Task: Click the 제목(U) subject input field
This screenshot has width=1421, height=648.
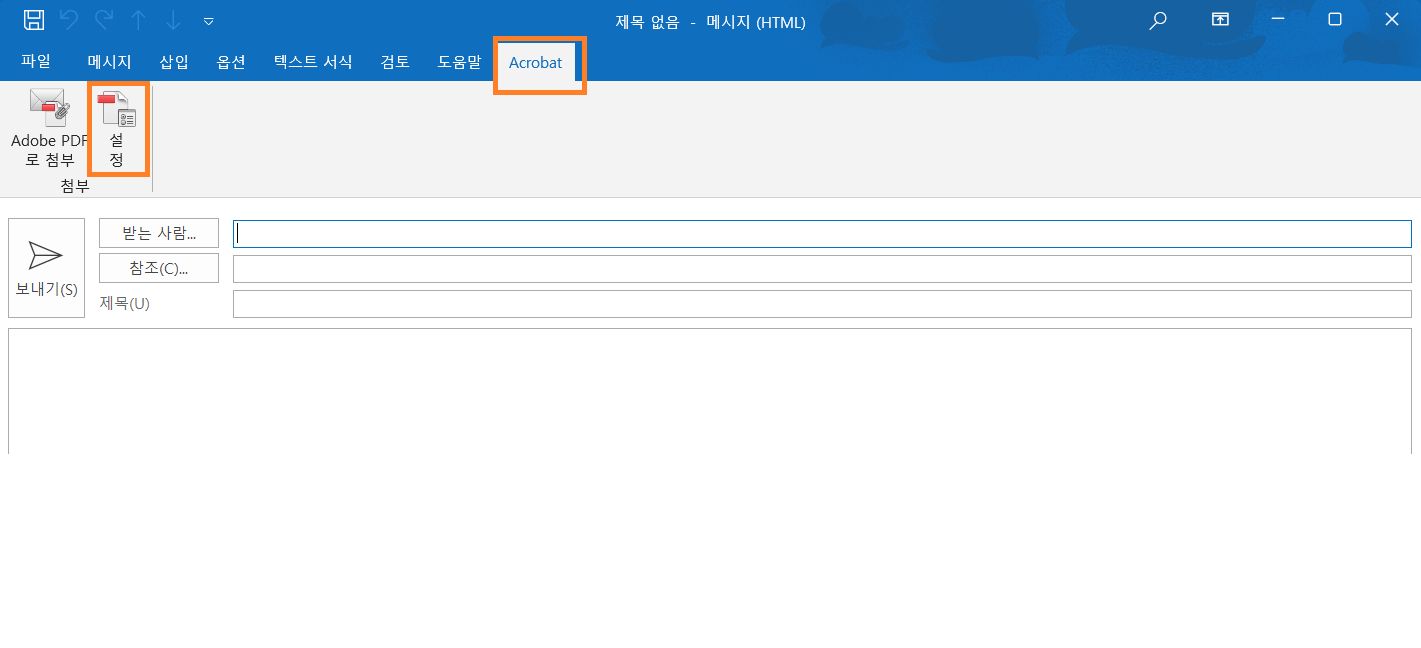Action: (820, 303)
